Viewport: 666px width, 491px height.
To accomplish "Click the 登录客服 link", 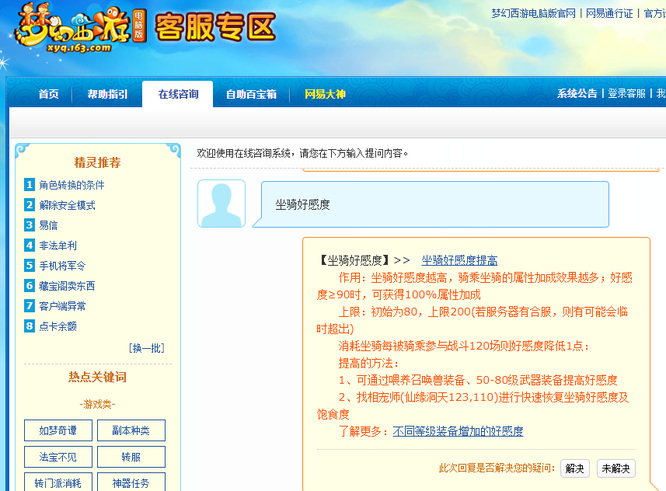I will 626,93.
